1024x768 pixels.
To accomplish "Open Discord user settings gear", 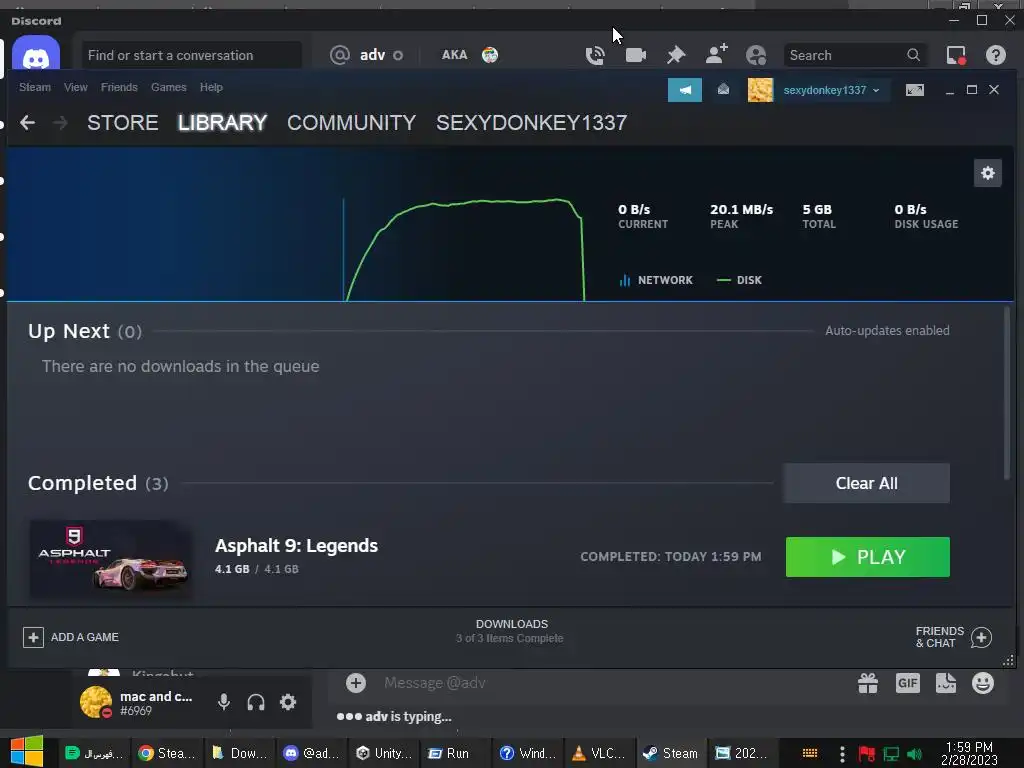I will coord(288,702).
